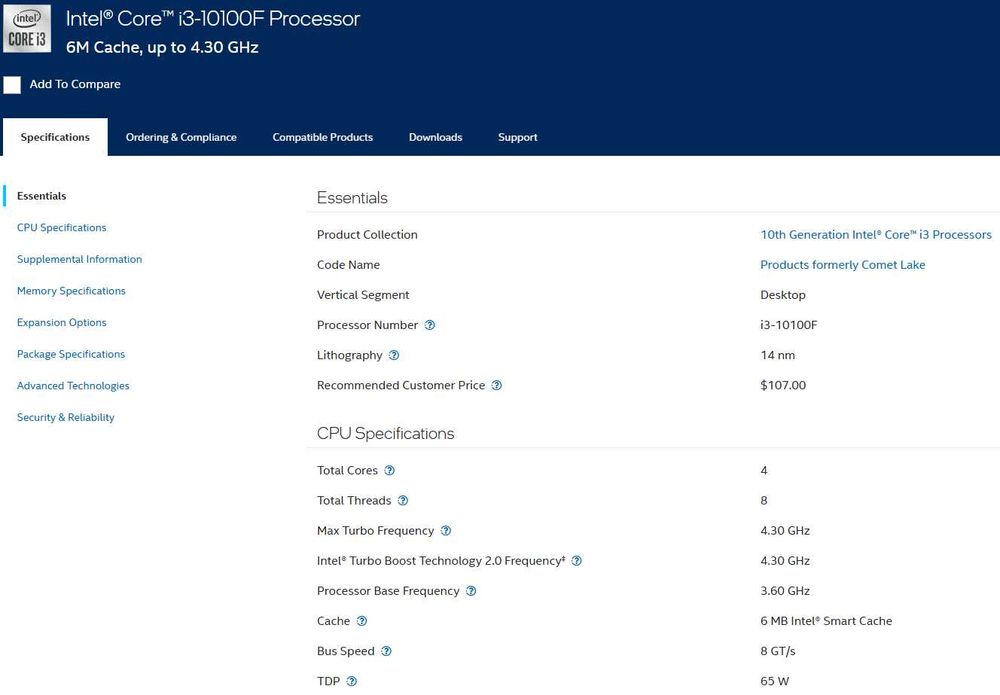Open help icon for Processor Base Frequency
Image resolution: width=1000 pixels, height=695 pixels.
471,591
